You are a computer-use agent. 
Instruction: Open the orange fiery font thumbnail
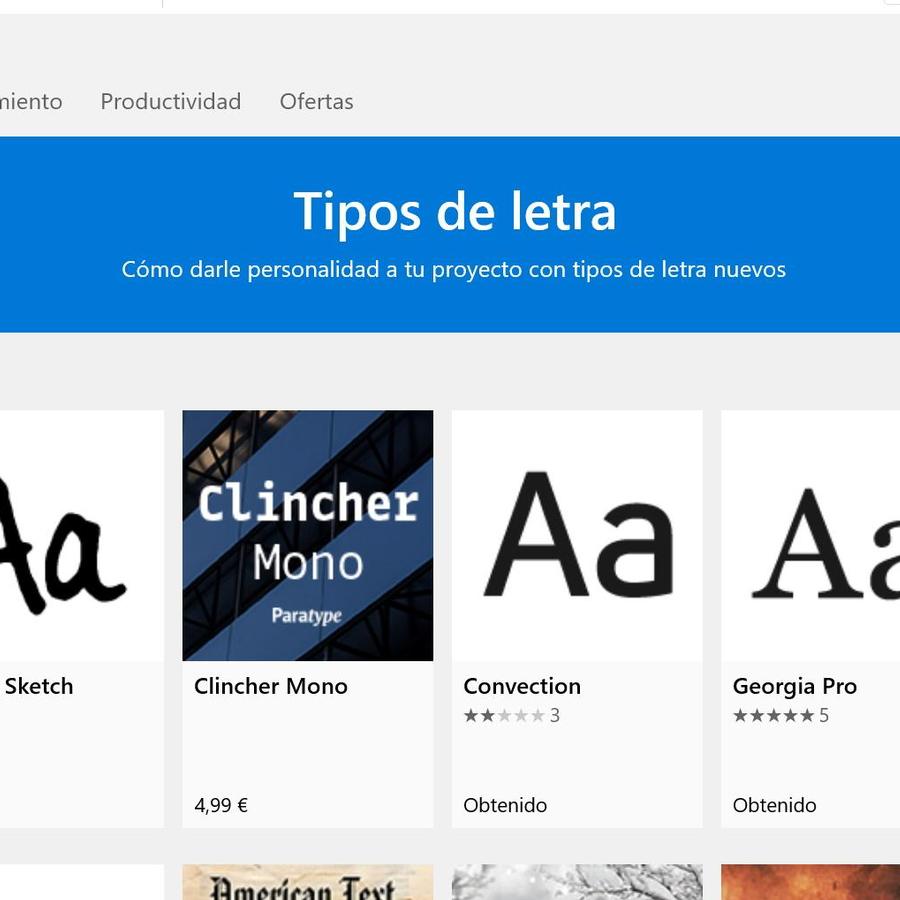pyautogui.click(x=810, y=883)
